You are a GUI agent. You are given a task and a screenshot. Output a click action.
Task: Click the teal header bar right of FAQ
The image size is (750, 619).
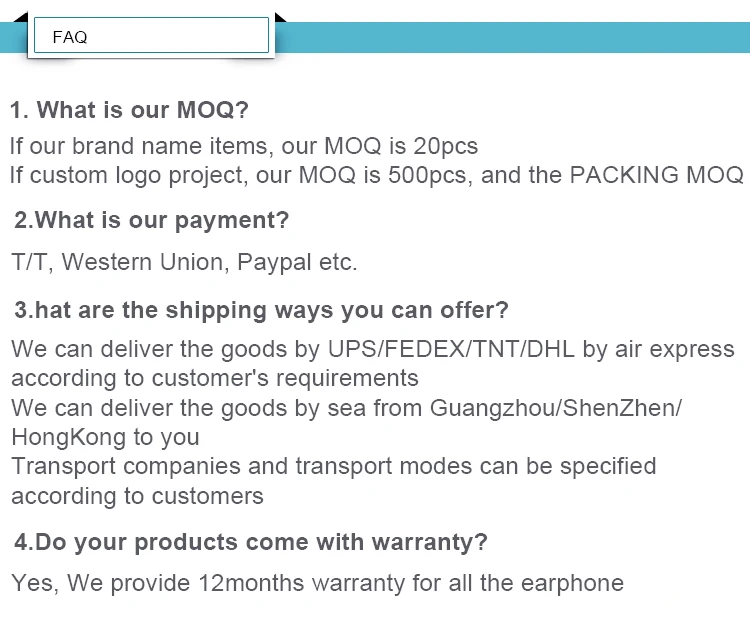pyautogui.click(x=510, y=37)
